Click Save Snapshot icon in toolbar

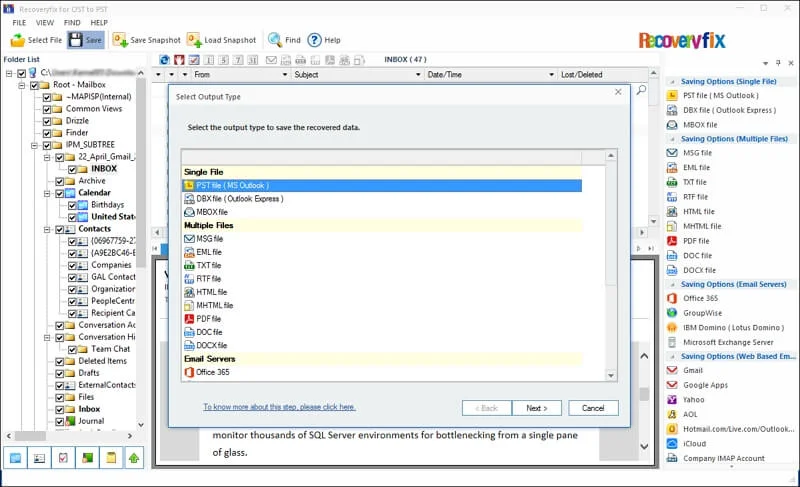tap(120, 40)
